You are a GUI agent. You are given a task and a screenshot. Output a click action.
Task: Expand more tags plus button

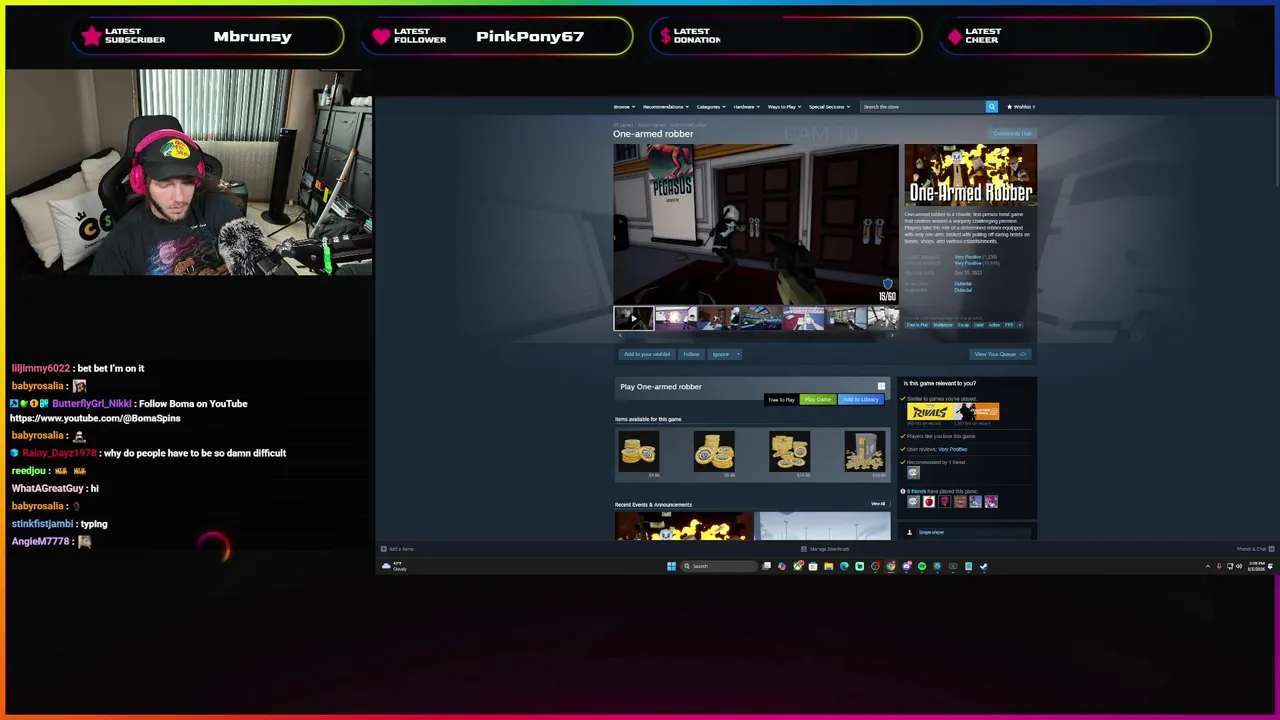(1020, 325)
